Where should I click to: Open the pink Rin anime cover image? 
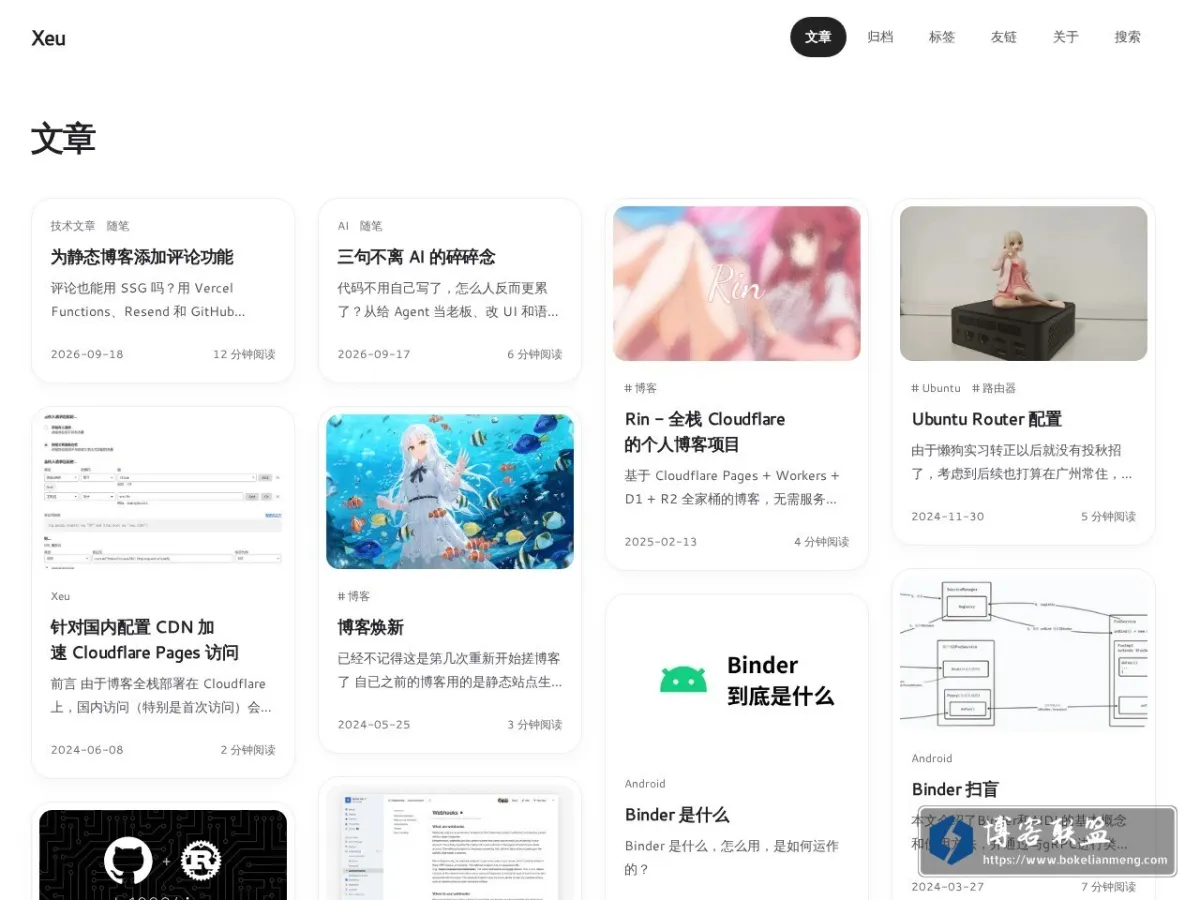(737, 283)
